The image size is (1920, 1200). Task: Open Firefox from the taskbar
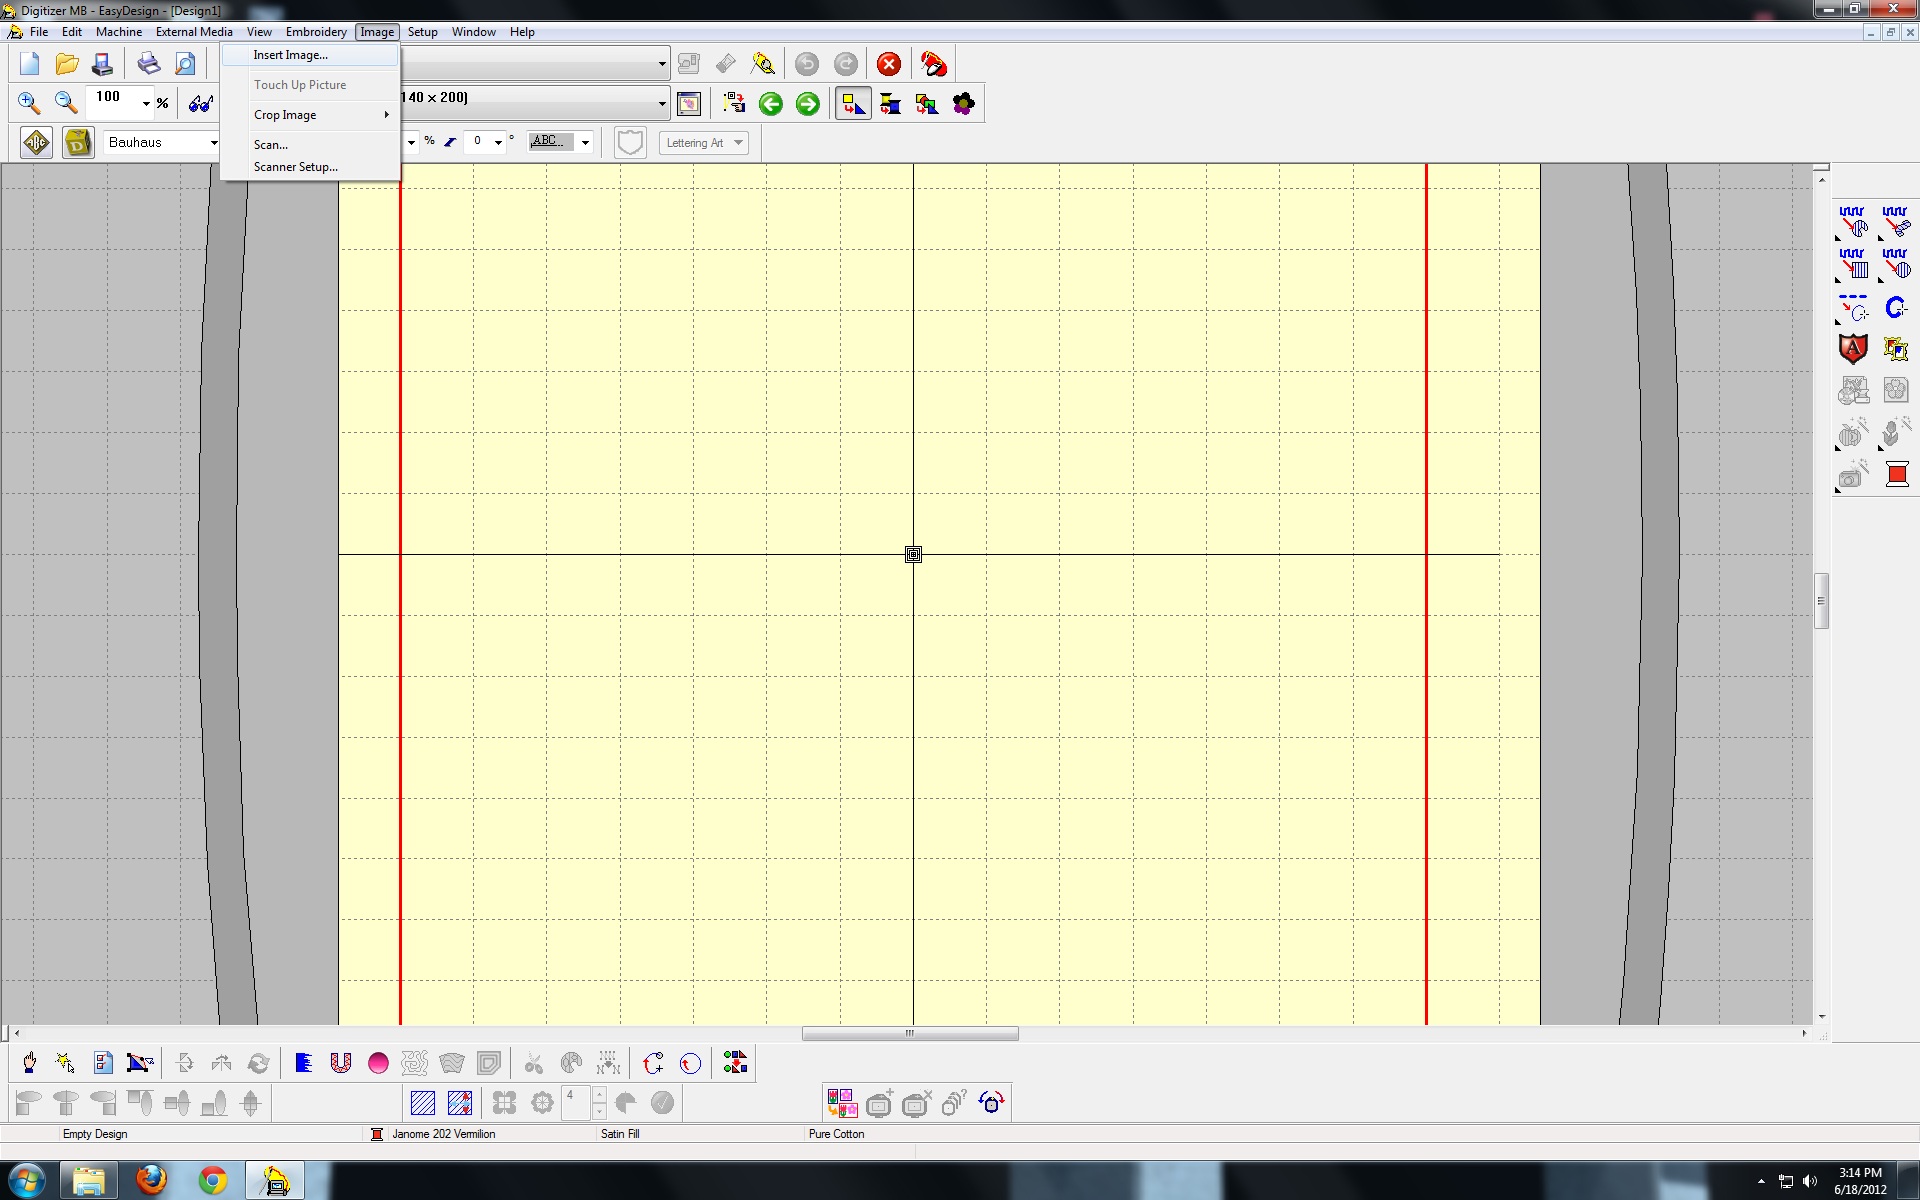click(151, 1181)
